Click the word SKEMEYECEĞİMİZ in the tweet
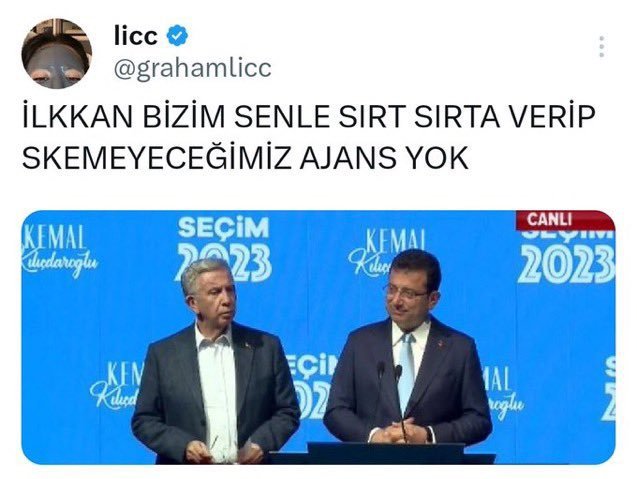637x479 pixels. tap(157, 158)
